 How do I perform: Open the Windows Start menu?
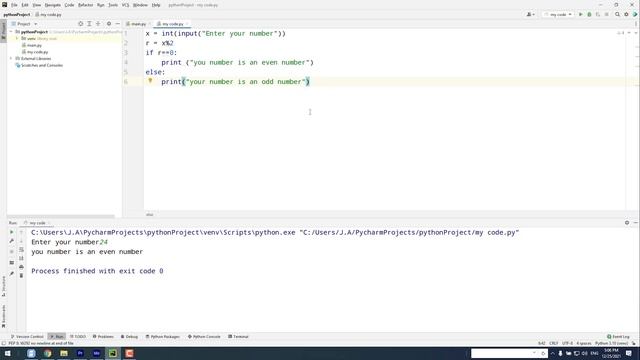(7, 353)
